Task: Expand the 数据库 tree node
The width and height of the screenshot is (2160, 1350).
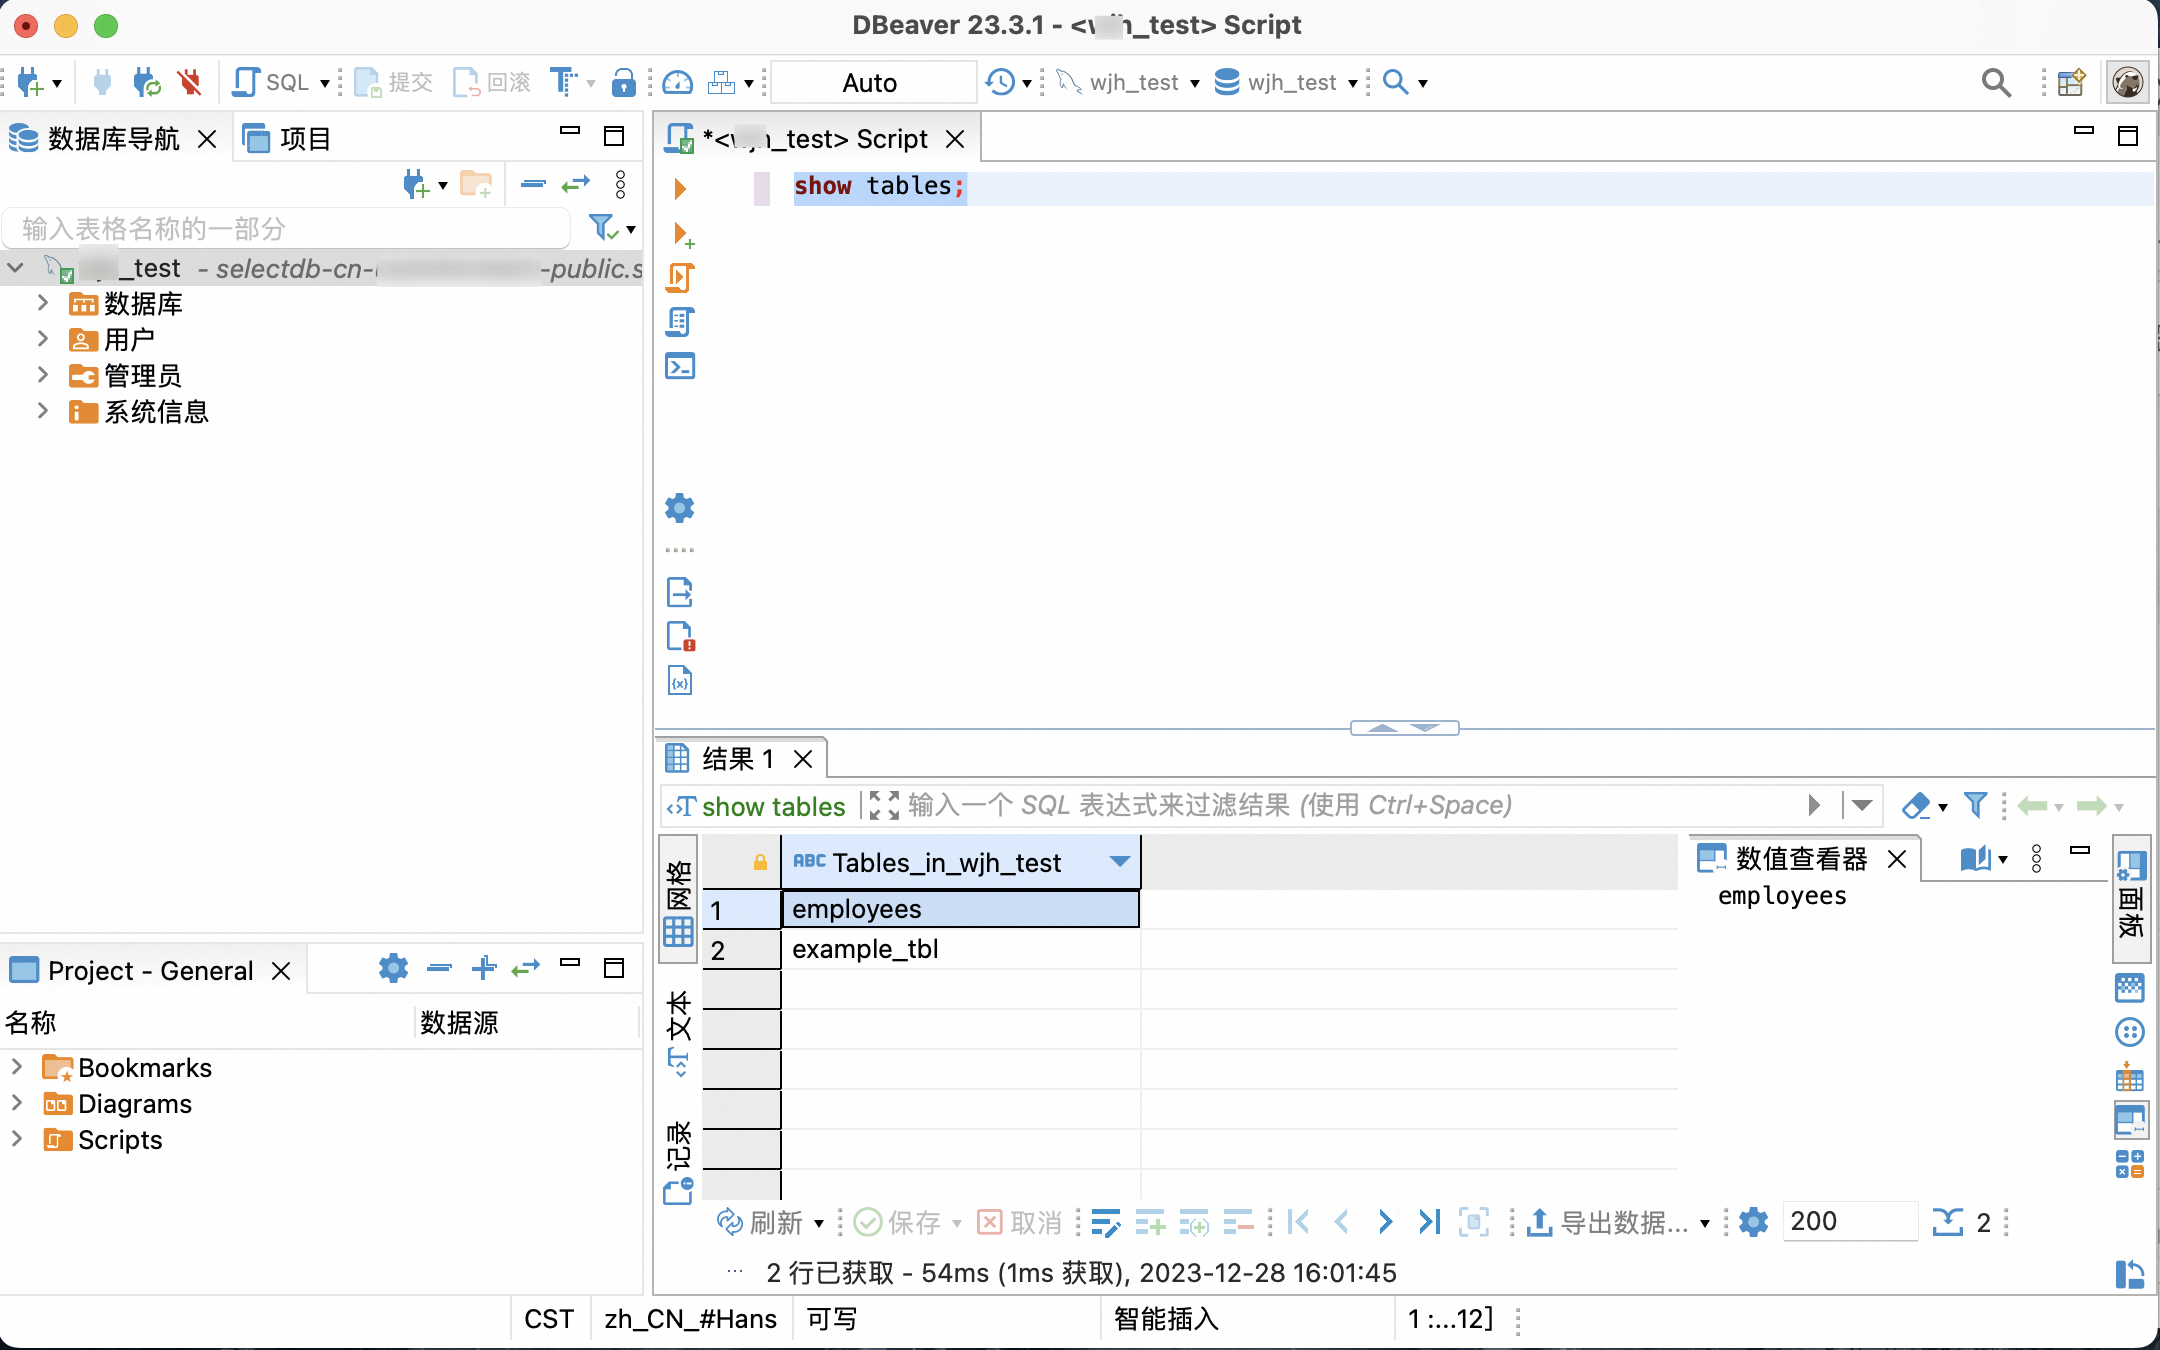Action: (x=43, y=303)
